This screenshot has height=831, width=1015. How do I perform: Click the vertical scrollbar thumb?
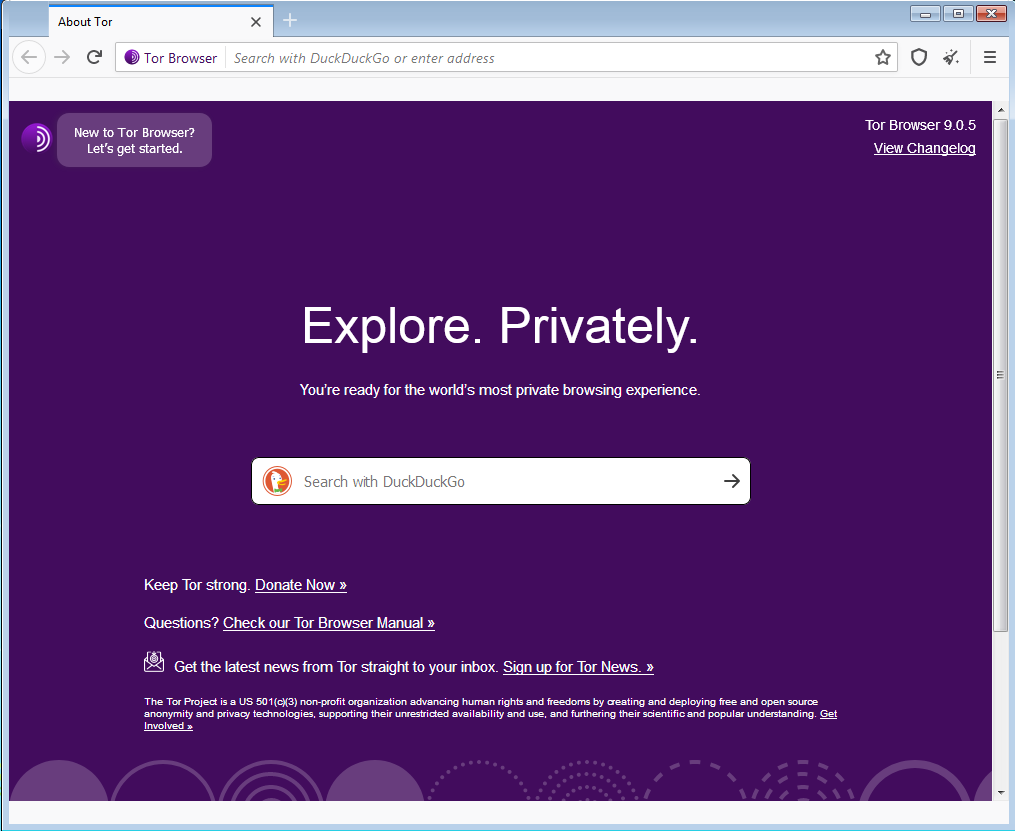(x=1001, y=375)
